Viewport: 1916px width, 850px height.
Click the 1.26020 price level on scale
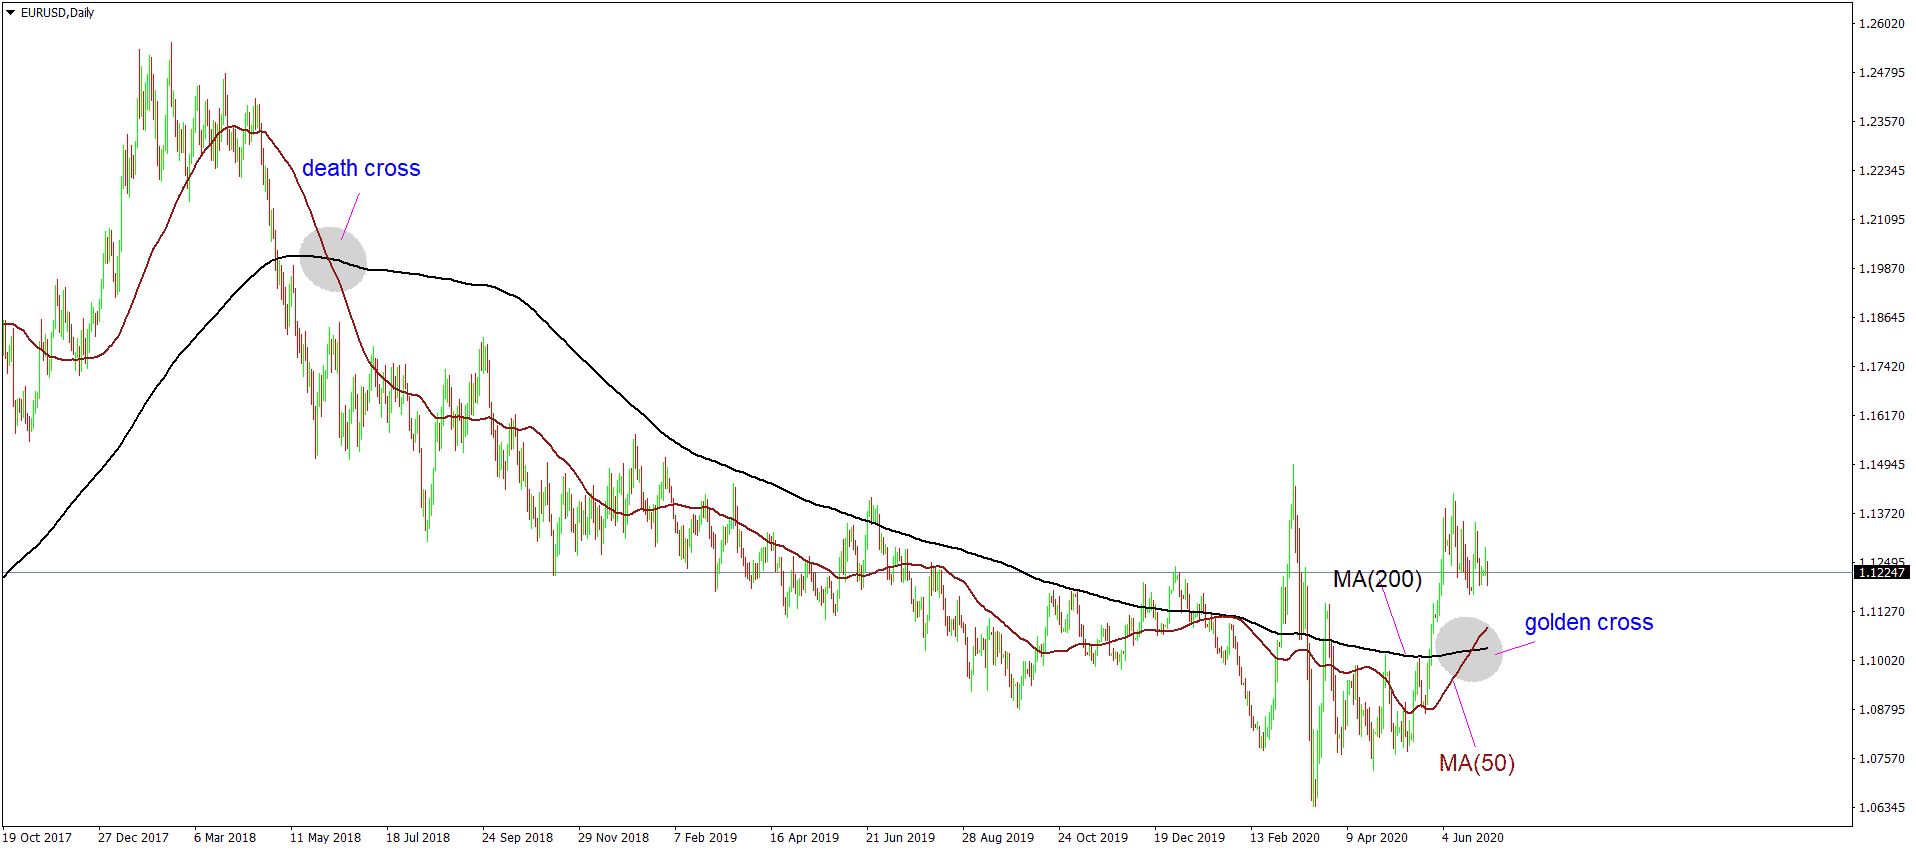1881,24
